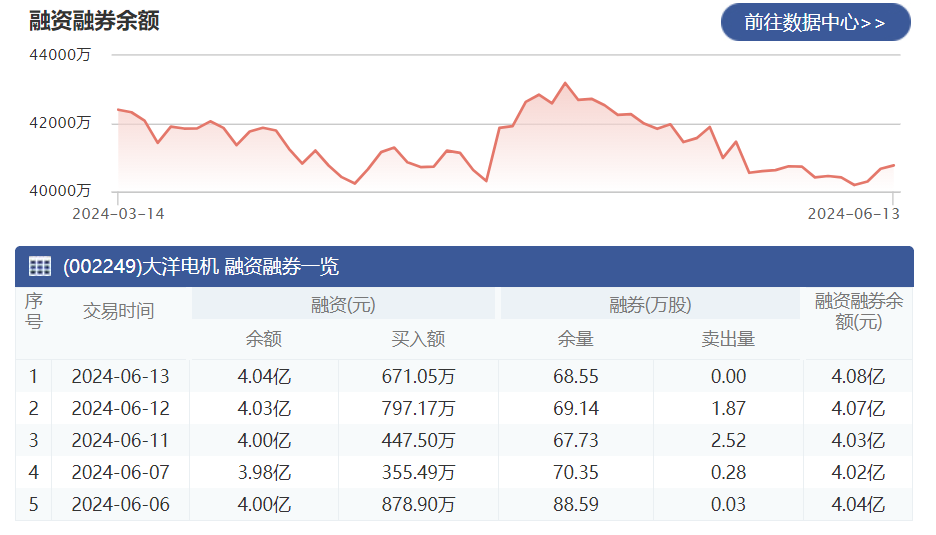This screenshot has width=936, height=535.
Task: Click the 余额 sub-header under 融资
Action: tap(263, 339)
